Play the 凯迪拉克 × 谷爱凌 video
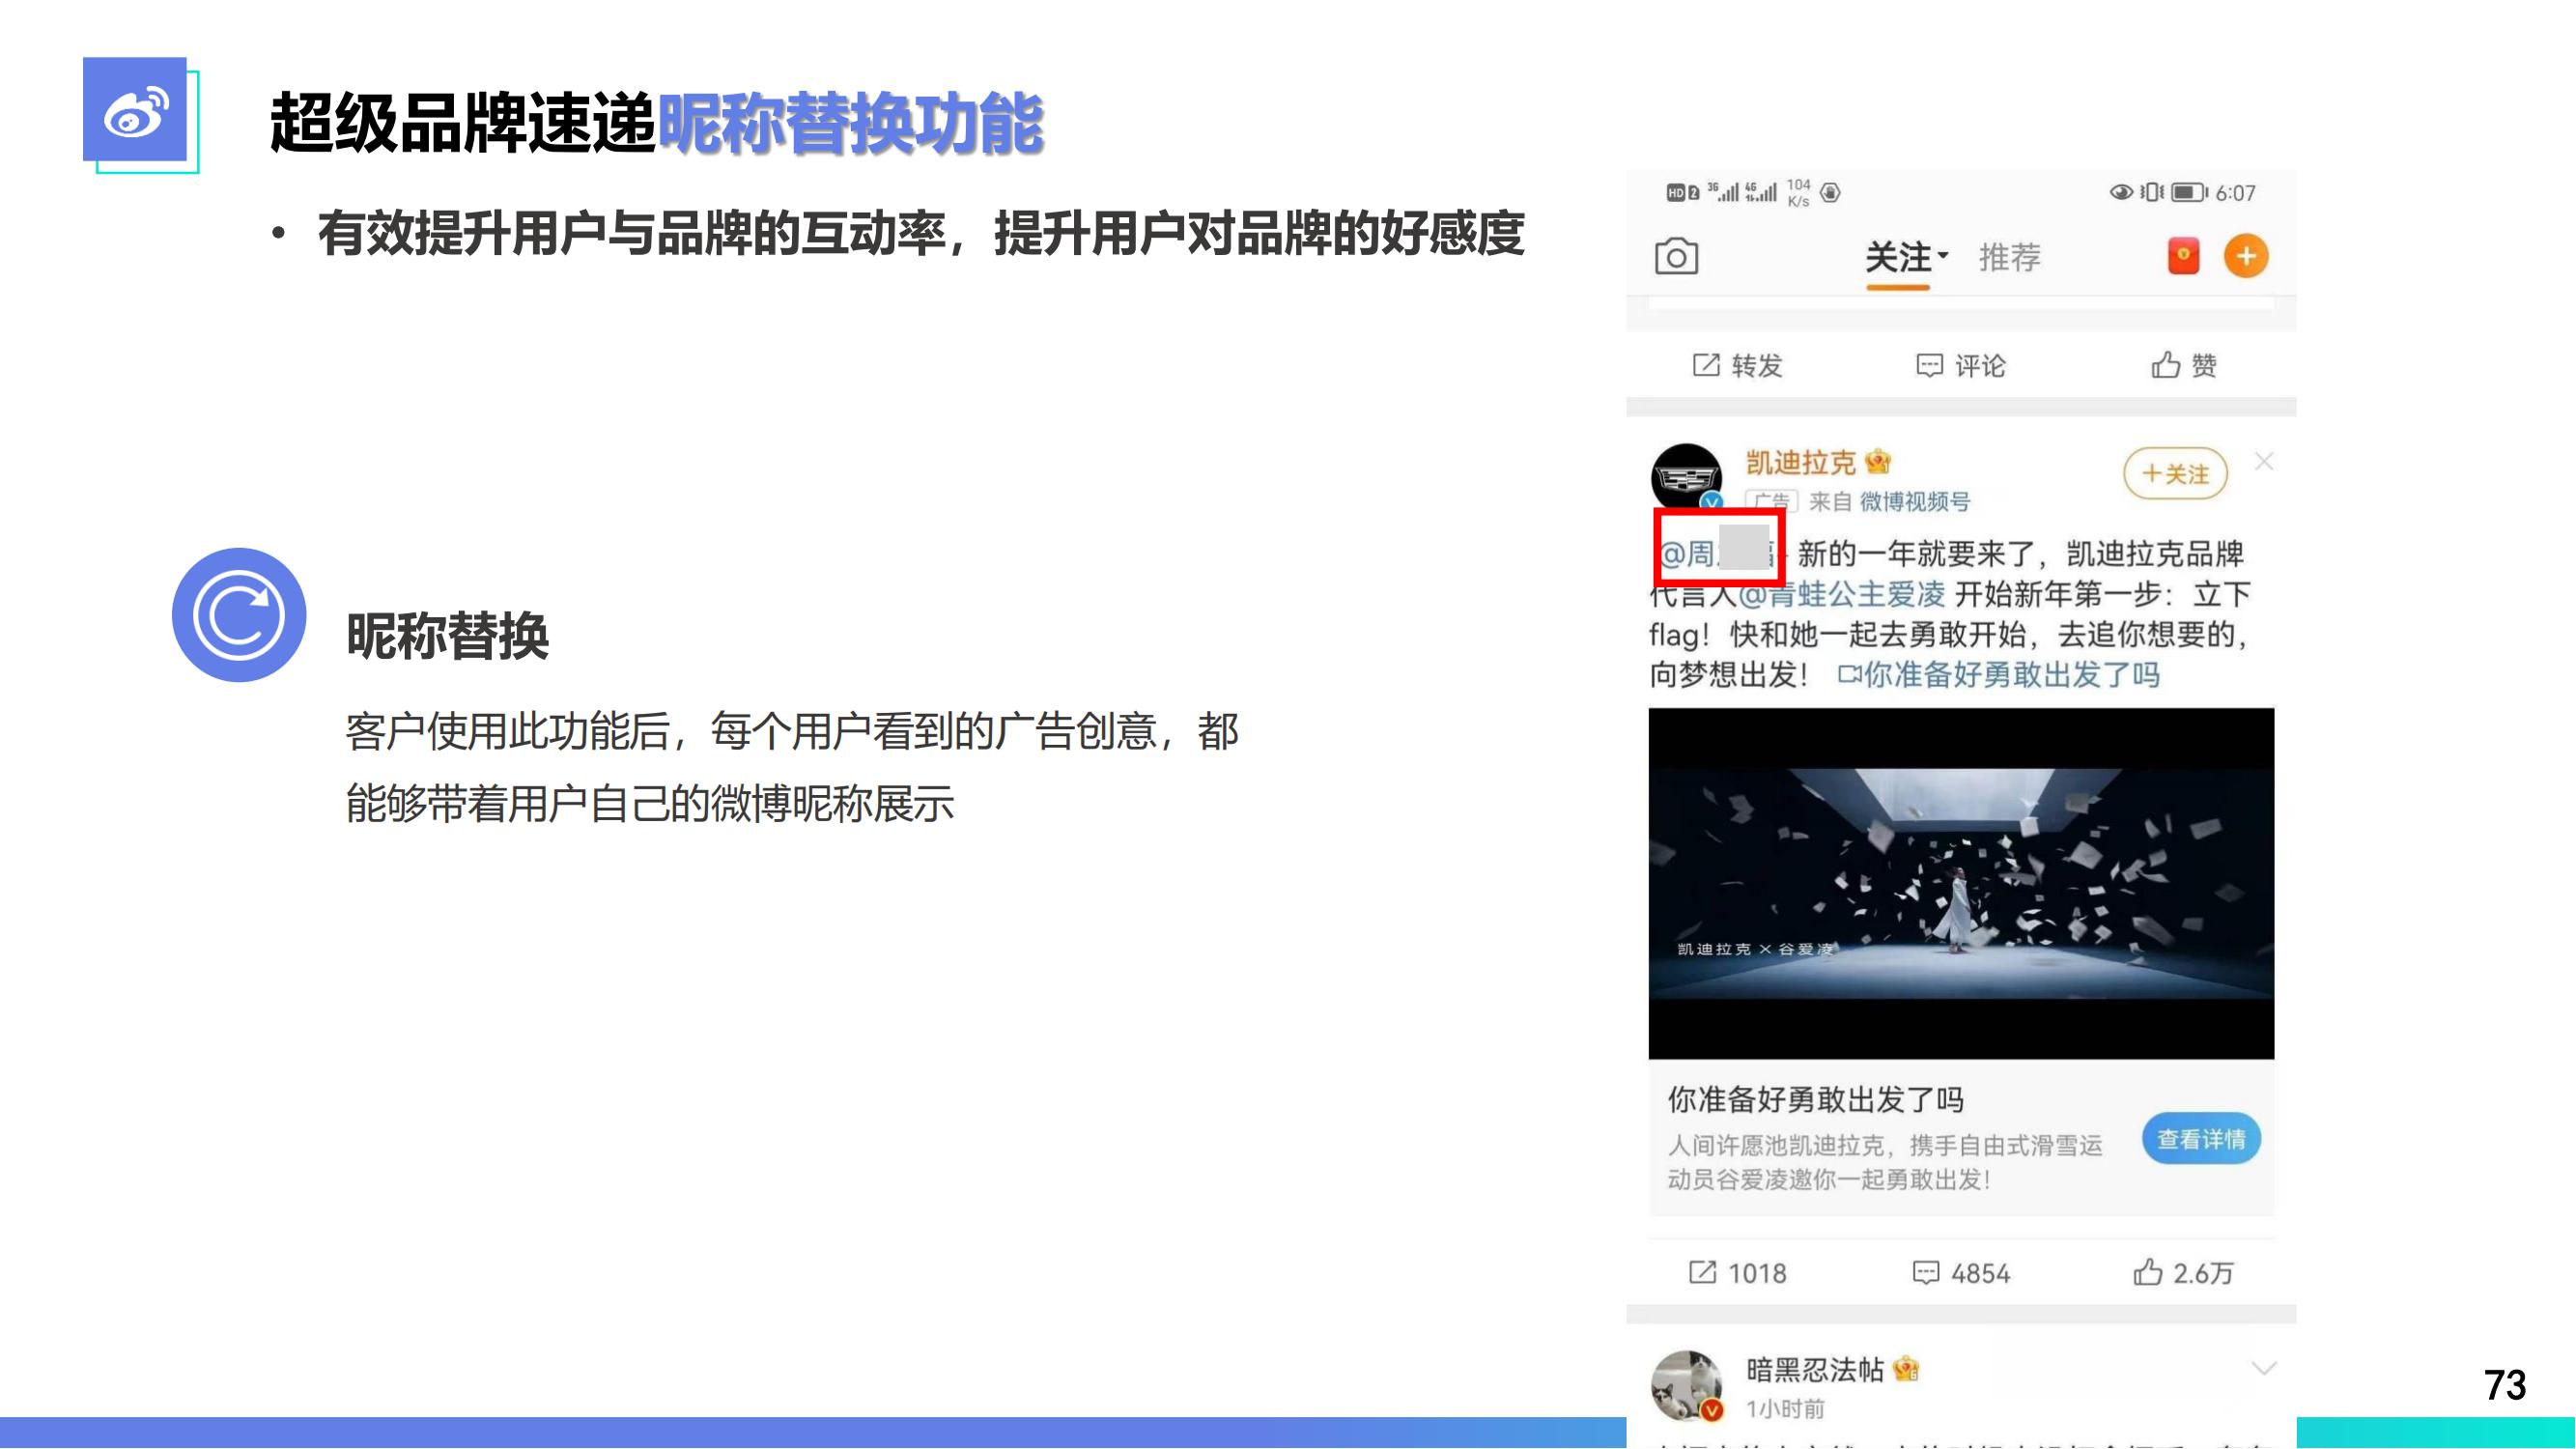 1961,883
